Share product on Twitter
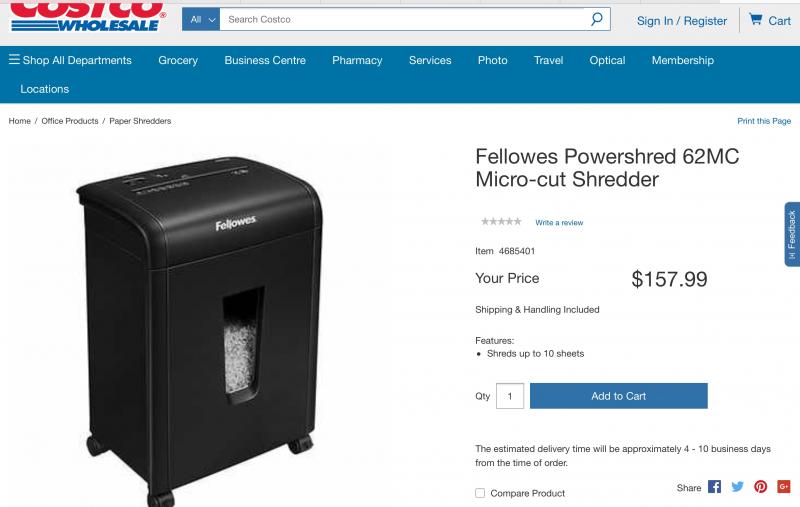Image resolution: width=800 pixels, height=507 pixels. coord(737,487)
